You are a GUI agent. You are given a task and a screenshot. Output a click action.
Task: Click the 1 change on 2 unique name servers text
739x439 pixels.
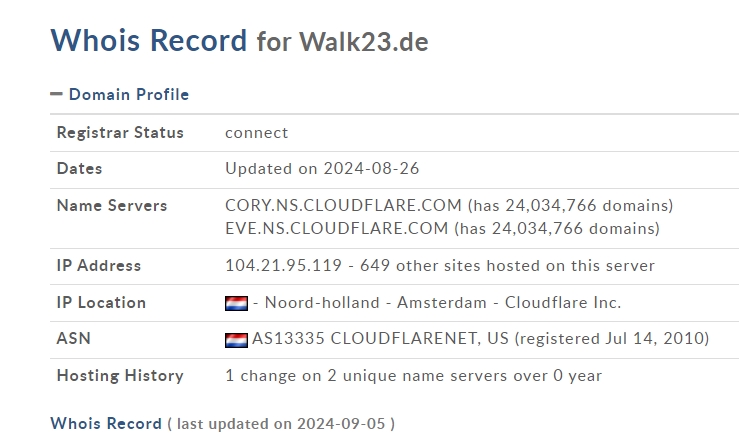tap(413, 376)
